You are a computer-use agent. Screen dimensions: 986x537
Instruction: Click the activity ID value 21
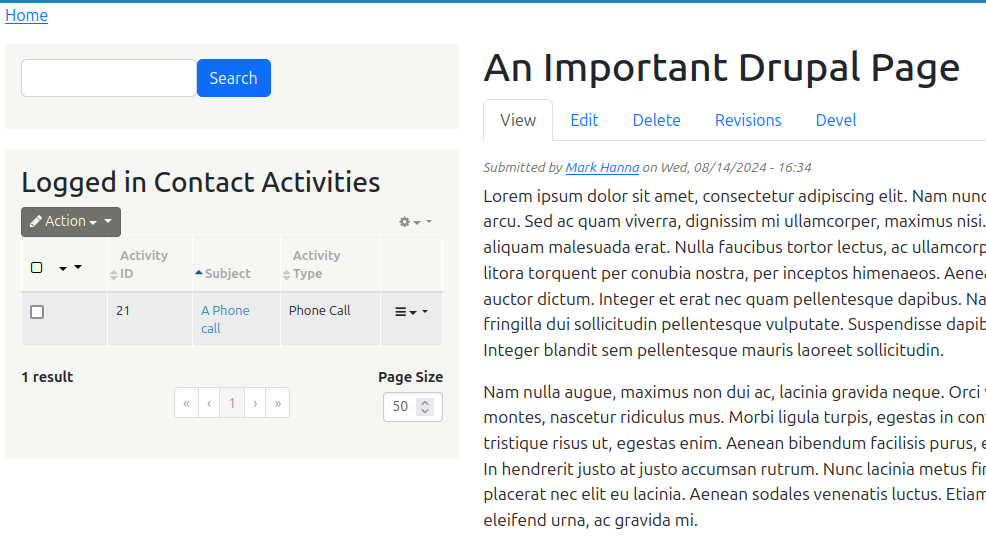[123, 311]
